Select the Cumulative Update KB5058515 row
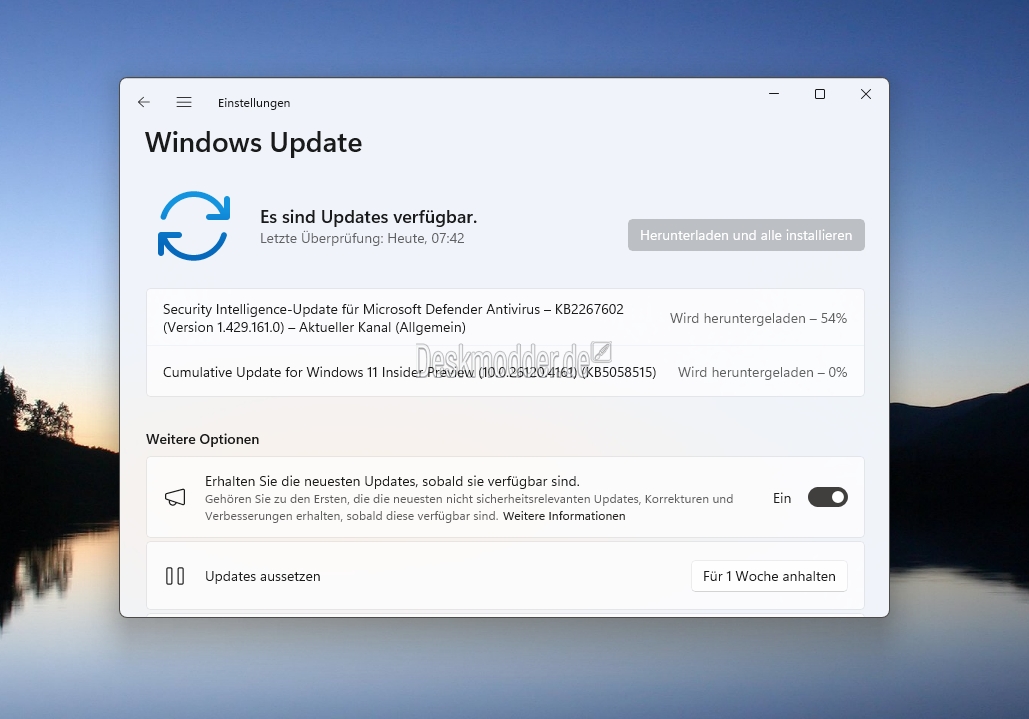The height and width of the screenshot is (719, 1029). point(505,371)
